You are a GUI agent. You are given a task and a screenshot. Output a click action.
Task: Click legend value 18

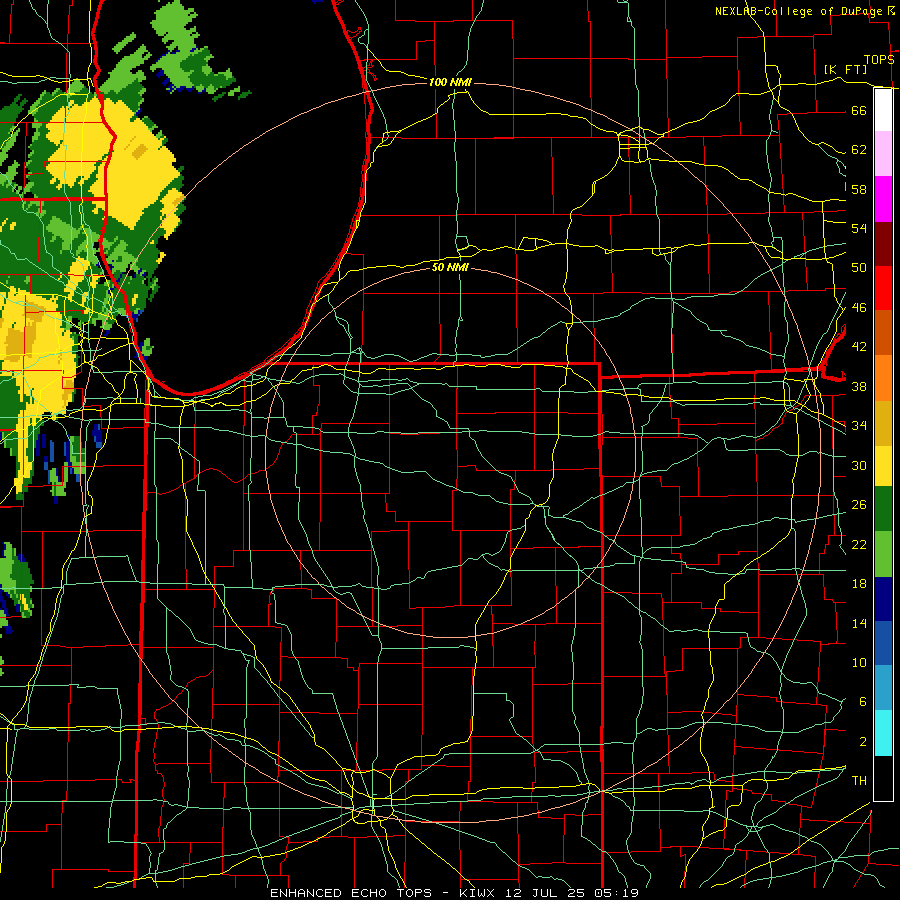(x=859, y=584)
